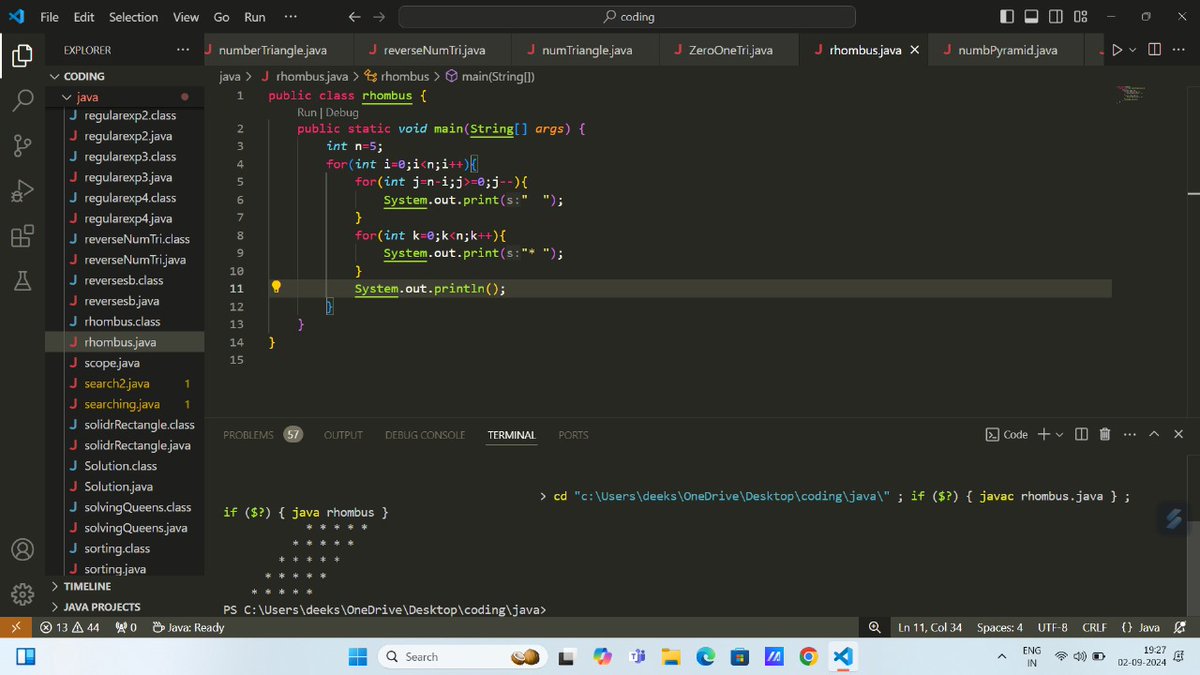Kill the terminal with trash icon
1200x675 pixels.
pyautogui.click(x=1105, y=434)
